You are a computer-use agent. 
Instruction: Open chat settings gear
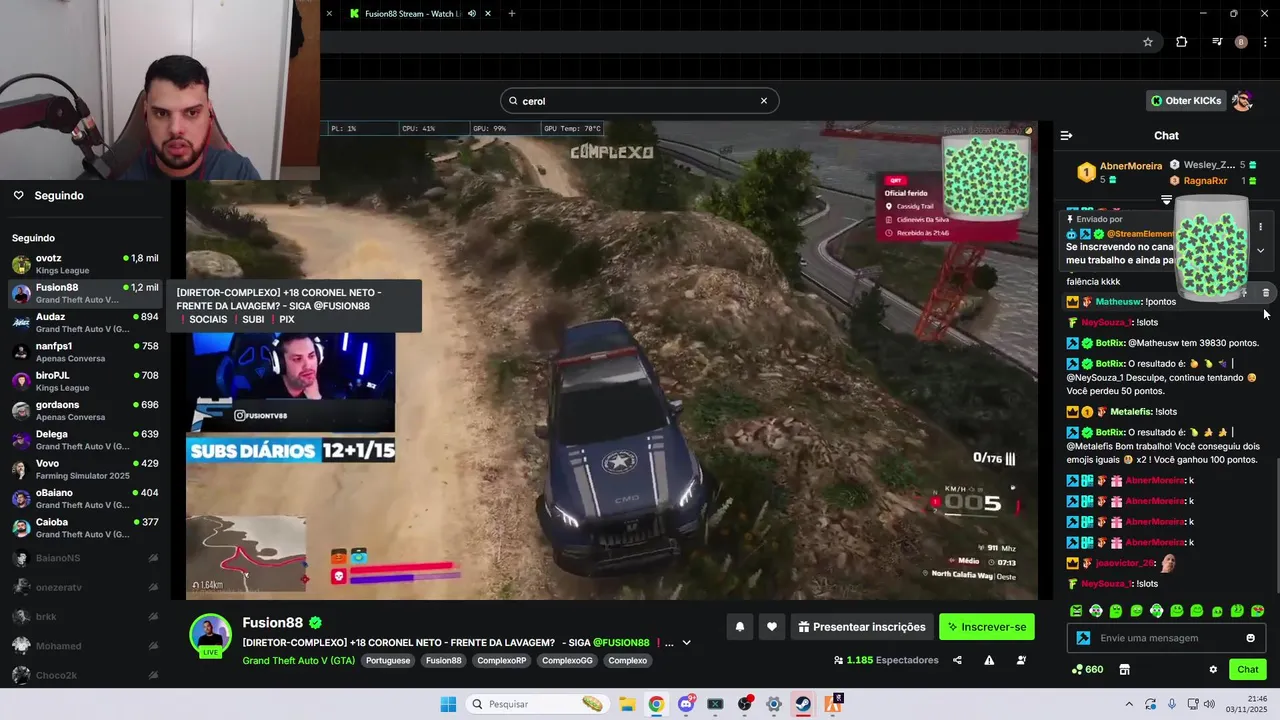tap(1213, 669)
